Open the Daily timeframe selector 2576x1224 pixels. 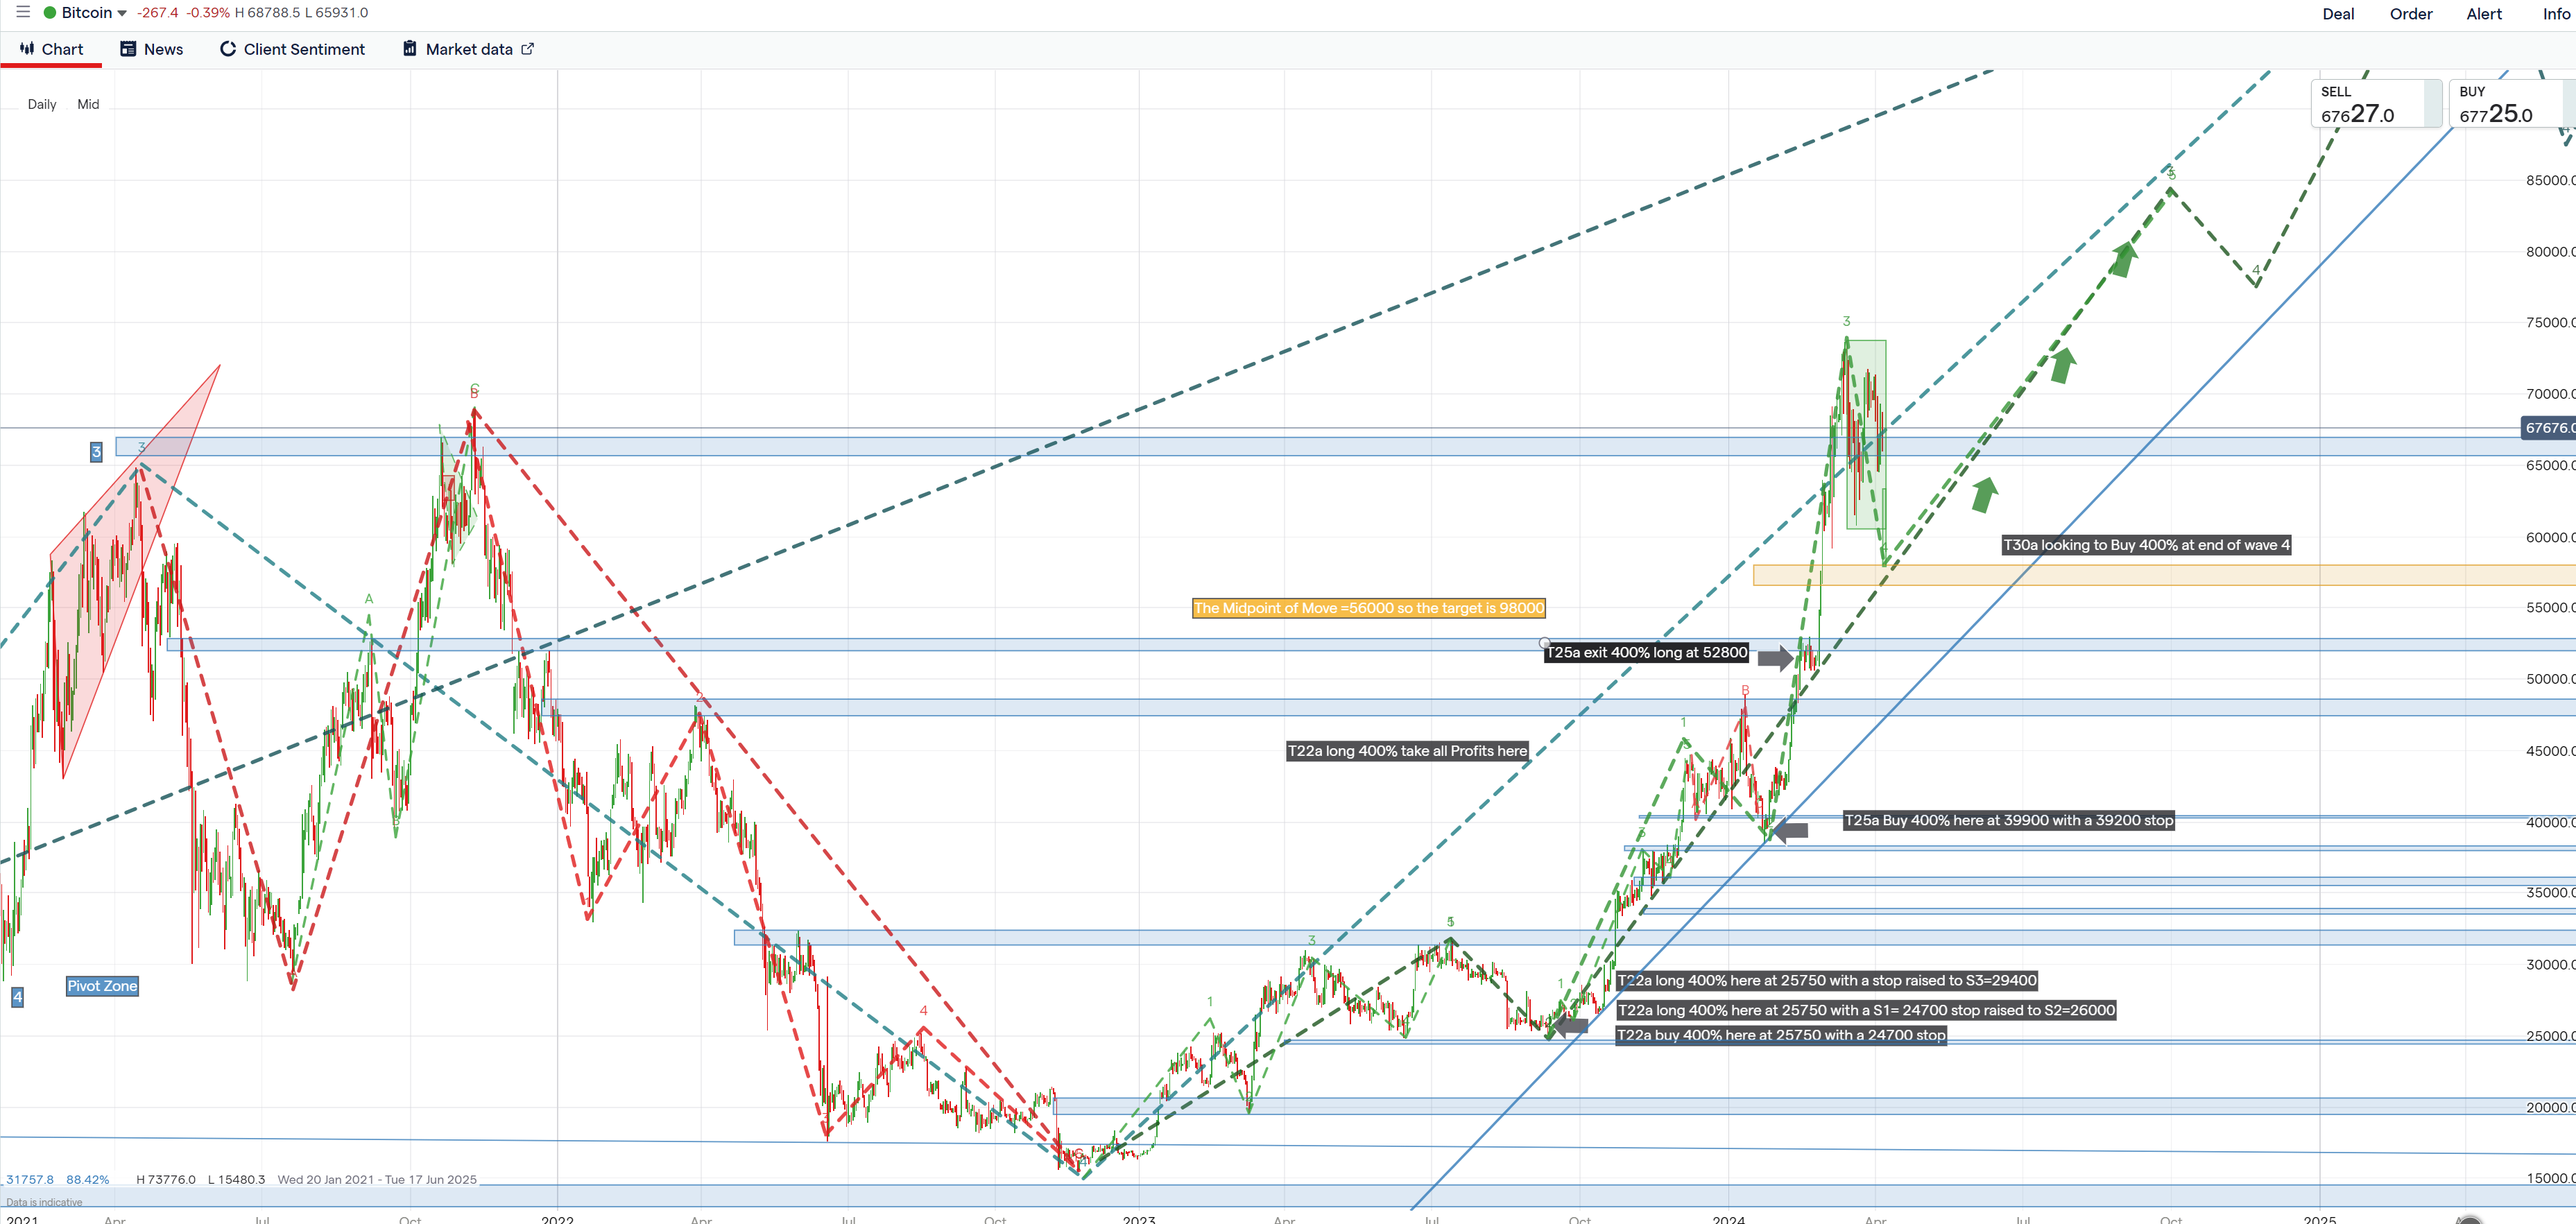click(x=42, y=104)
